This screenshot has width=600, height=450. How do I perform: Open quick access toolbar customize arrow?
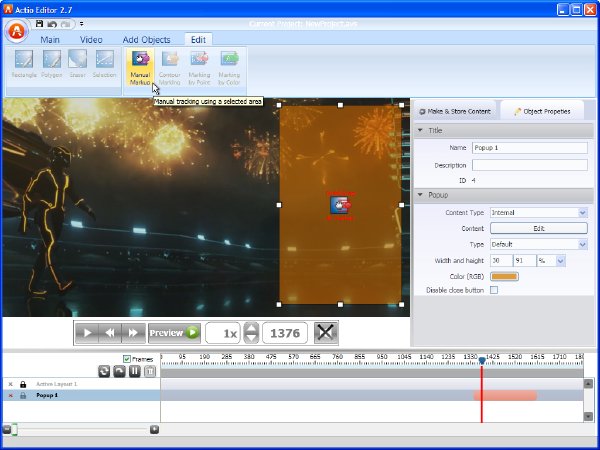pos(82,24)
